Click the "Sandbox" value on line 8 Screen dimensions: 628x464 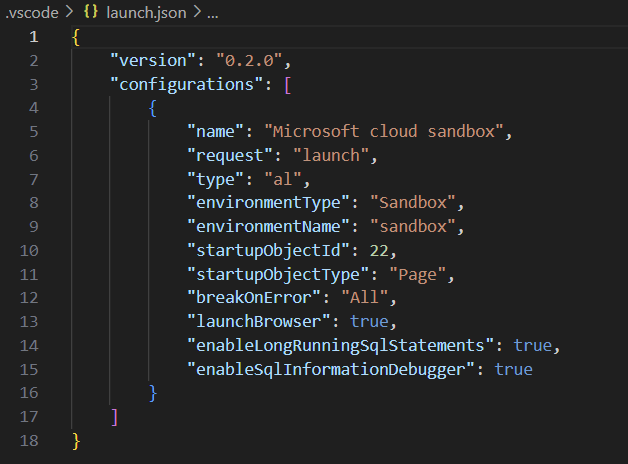click(413, 203)
